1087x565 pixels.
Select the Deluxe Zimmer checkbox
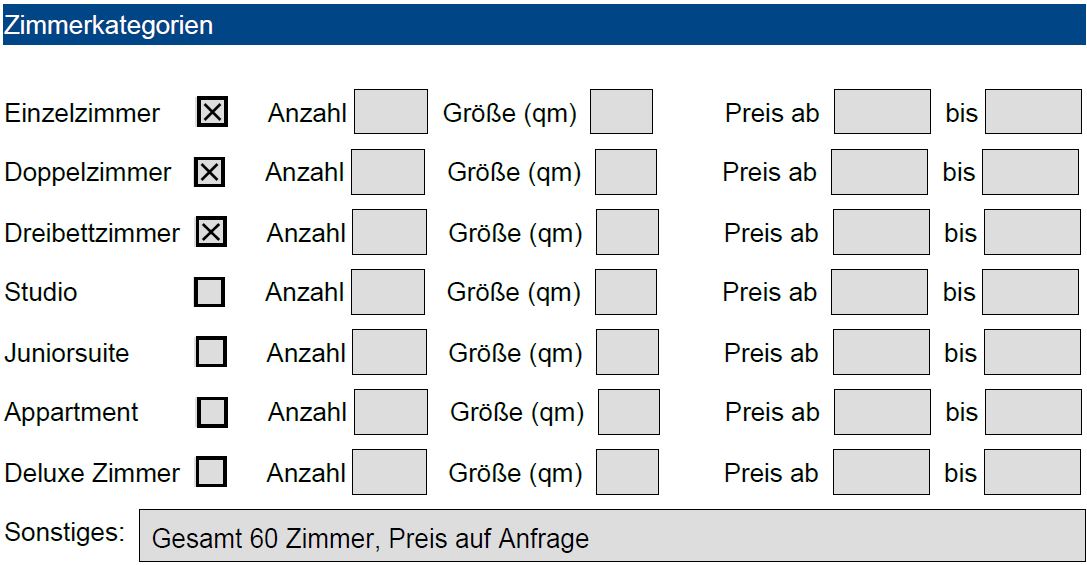[211, 472]
